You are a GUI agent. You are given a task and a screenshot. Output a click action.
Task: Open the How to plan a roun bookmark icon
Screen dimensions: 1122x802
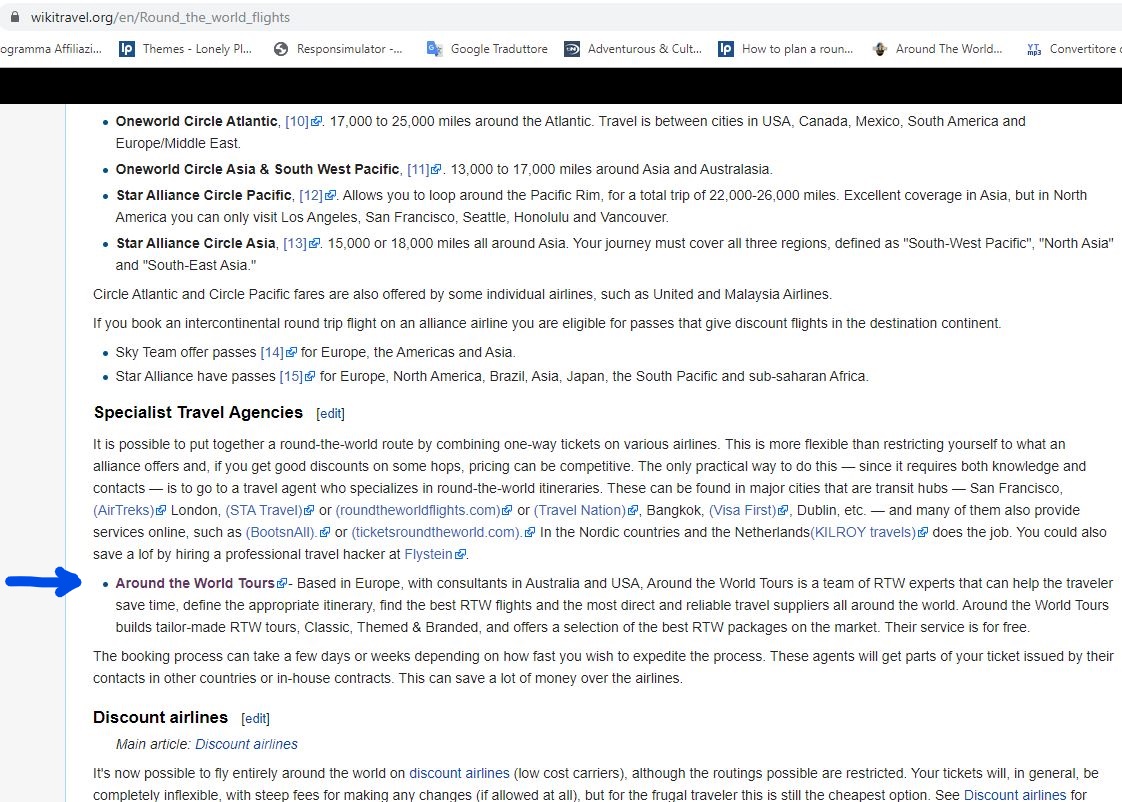click(726, 49)
